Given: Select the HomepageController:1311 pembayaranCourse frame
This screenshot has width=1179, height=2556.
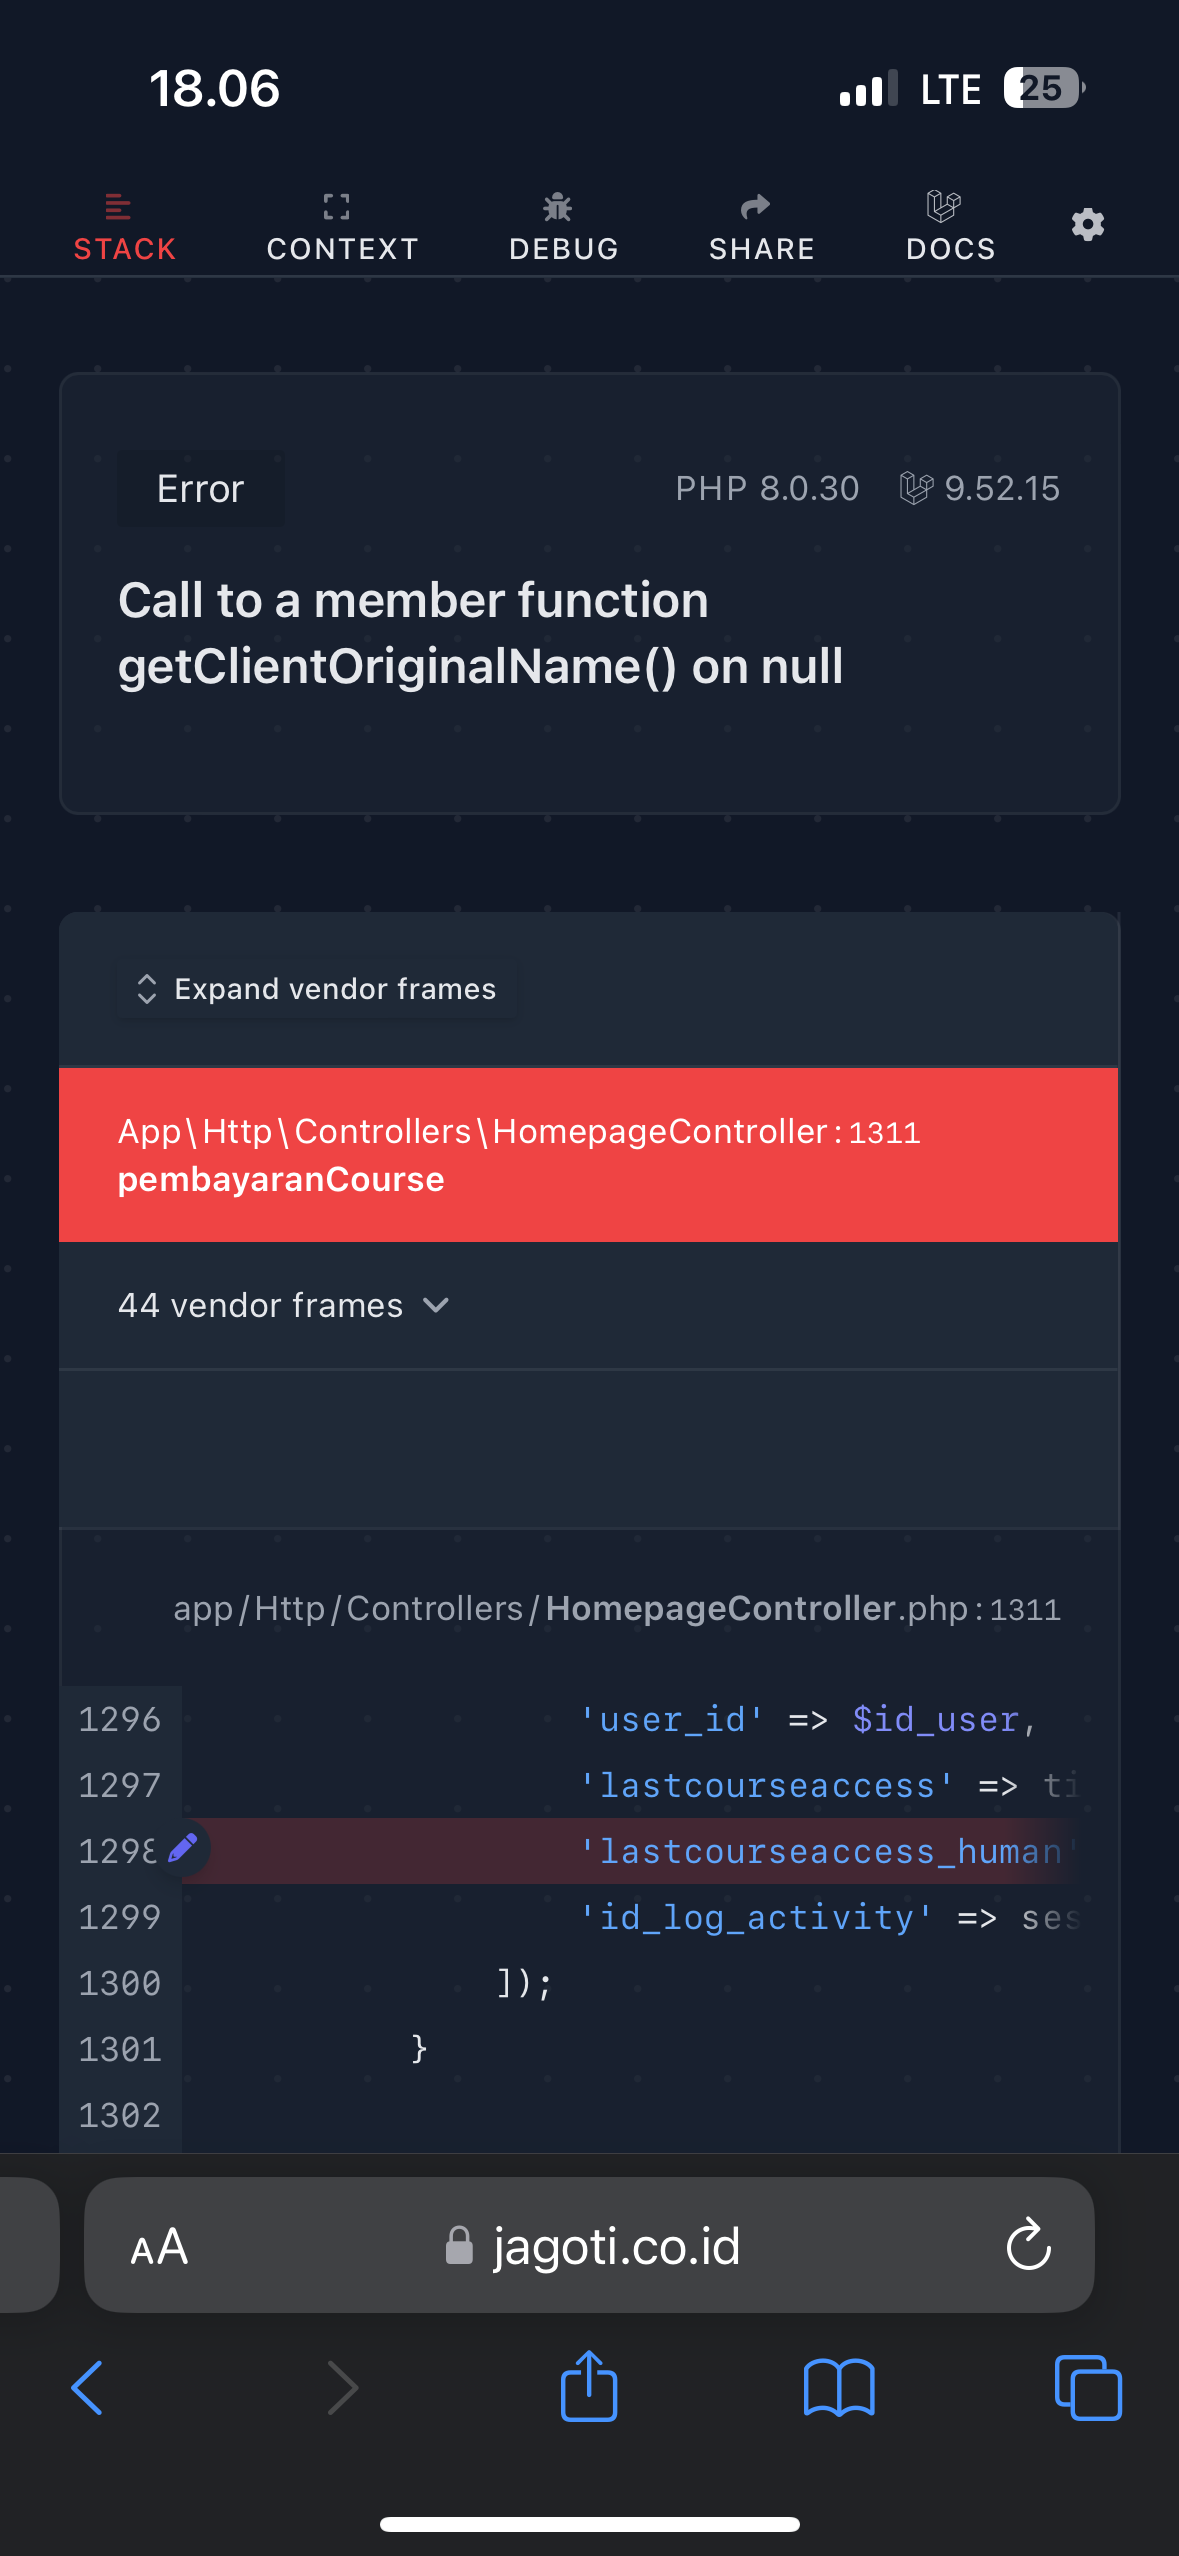Looking at the screenshot, I should coord(588,1155).
